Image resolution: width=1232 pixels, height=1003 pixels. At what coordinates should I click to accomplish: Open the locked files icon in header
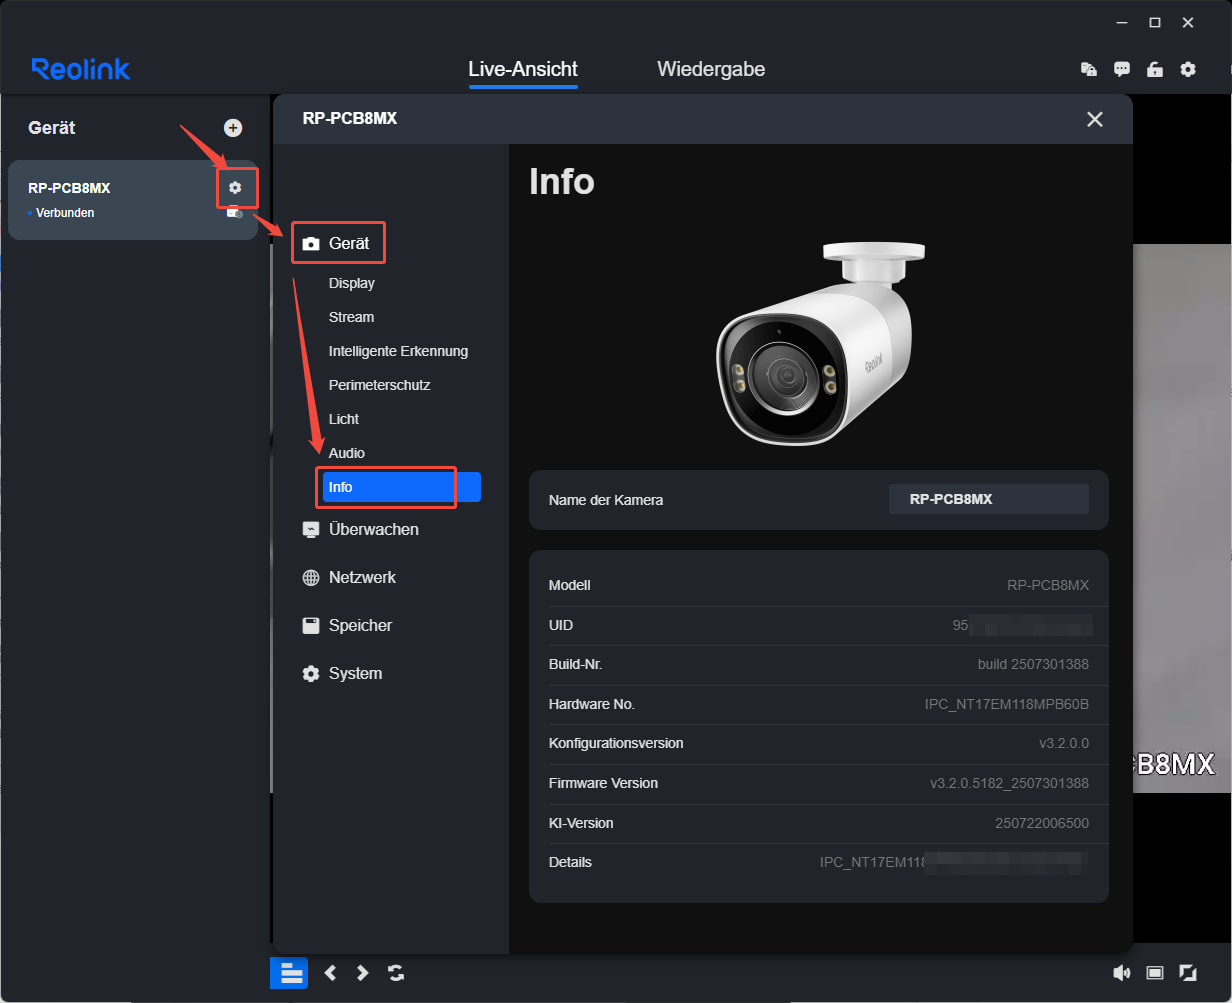coord(1089,69)
